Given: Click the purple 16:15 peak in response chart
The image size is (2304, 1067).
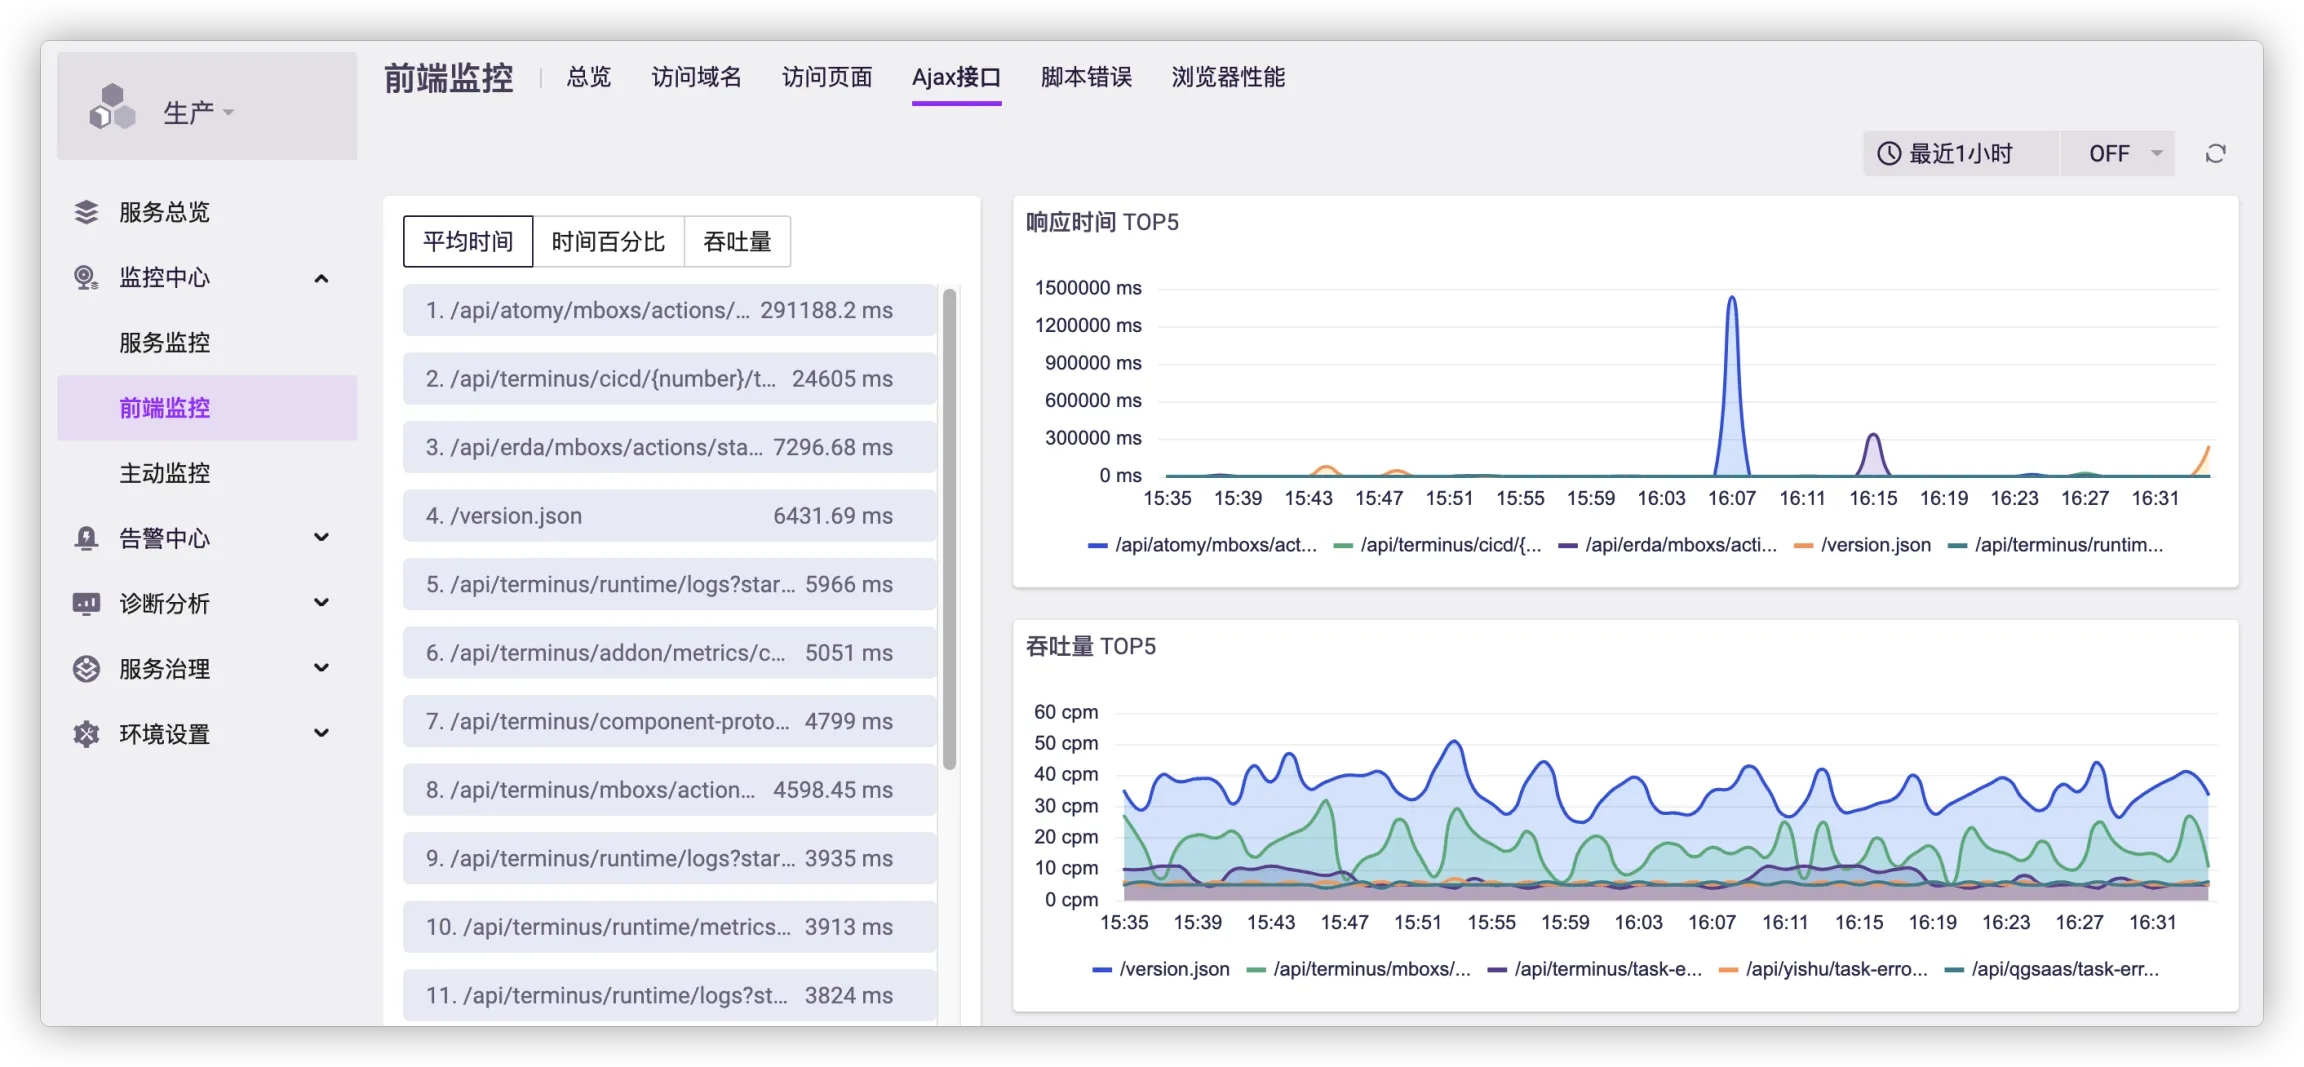Looking at the screenshot, I should pyautogui.click(x=1873, y=455).
